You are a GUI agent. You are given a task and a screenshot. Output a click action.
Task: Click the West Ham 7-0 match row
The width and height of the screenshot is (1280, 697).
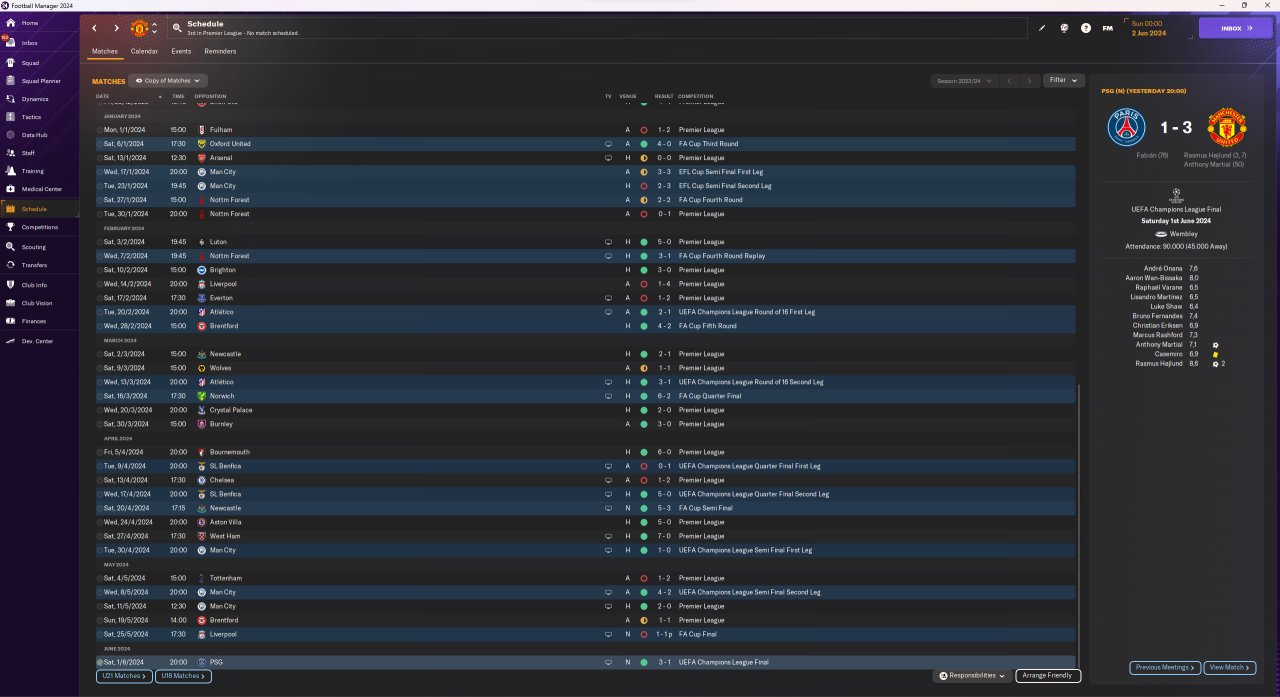click(585, 536)
